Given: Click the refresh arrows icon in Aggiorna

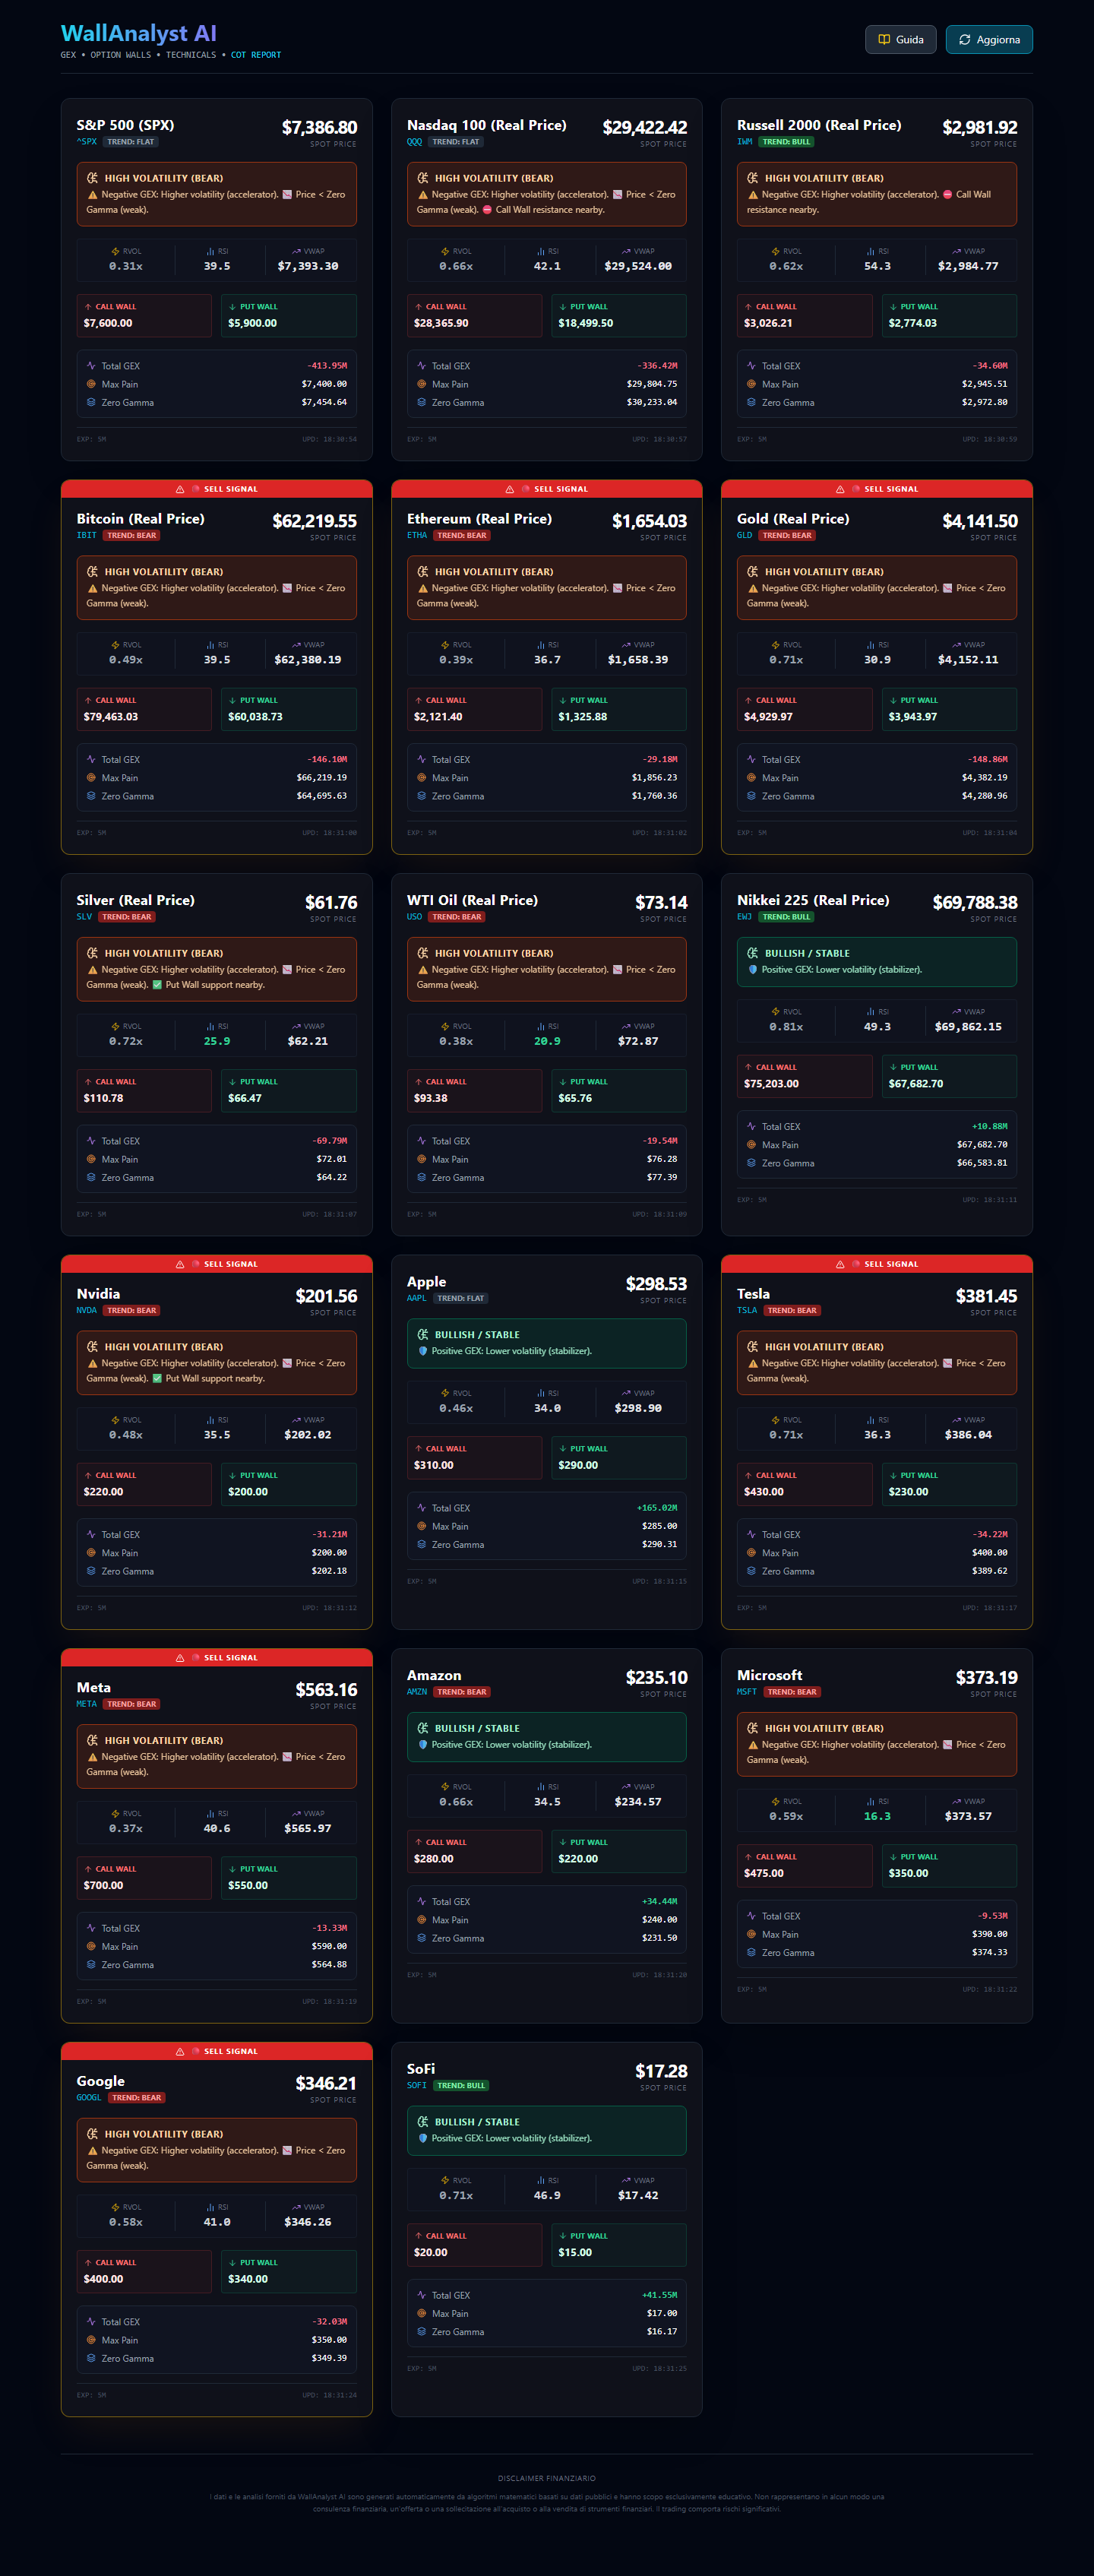Looking at the screenshot, I should tap(965, 40).
